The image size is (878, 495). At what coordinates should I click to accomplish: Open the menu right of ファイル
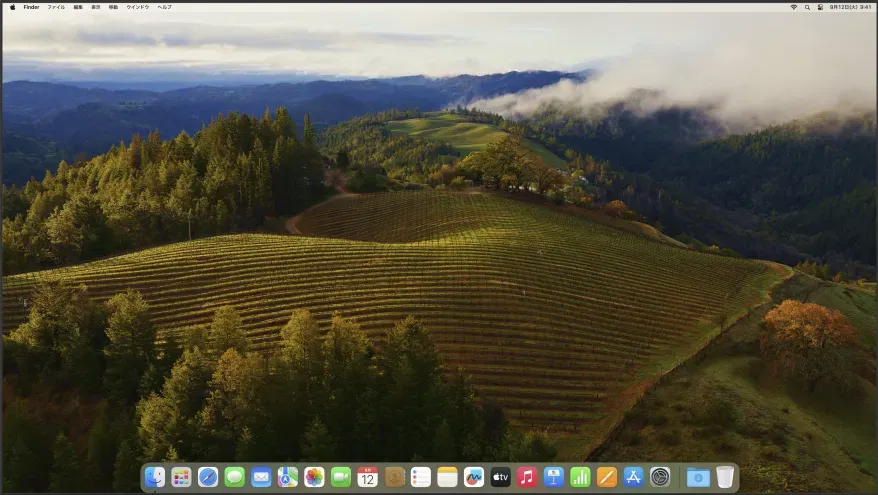tap(78, 7)
